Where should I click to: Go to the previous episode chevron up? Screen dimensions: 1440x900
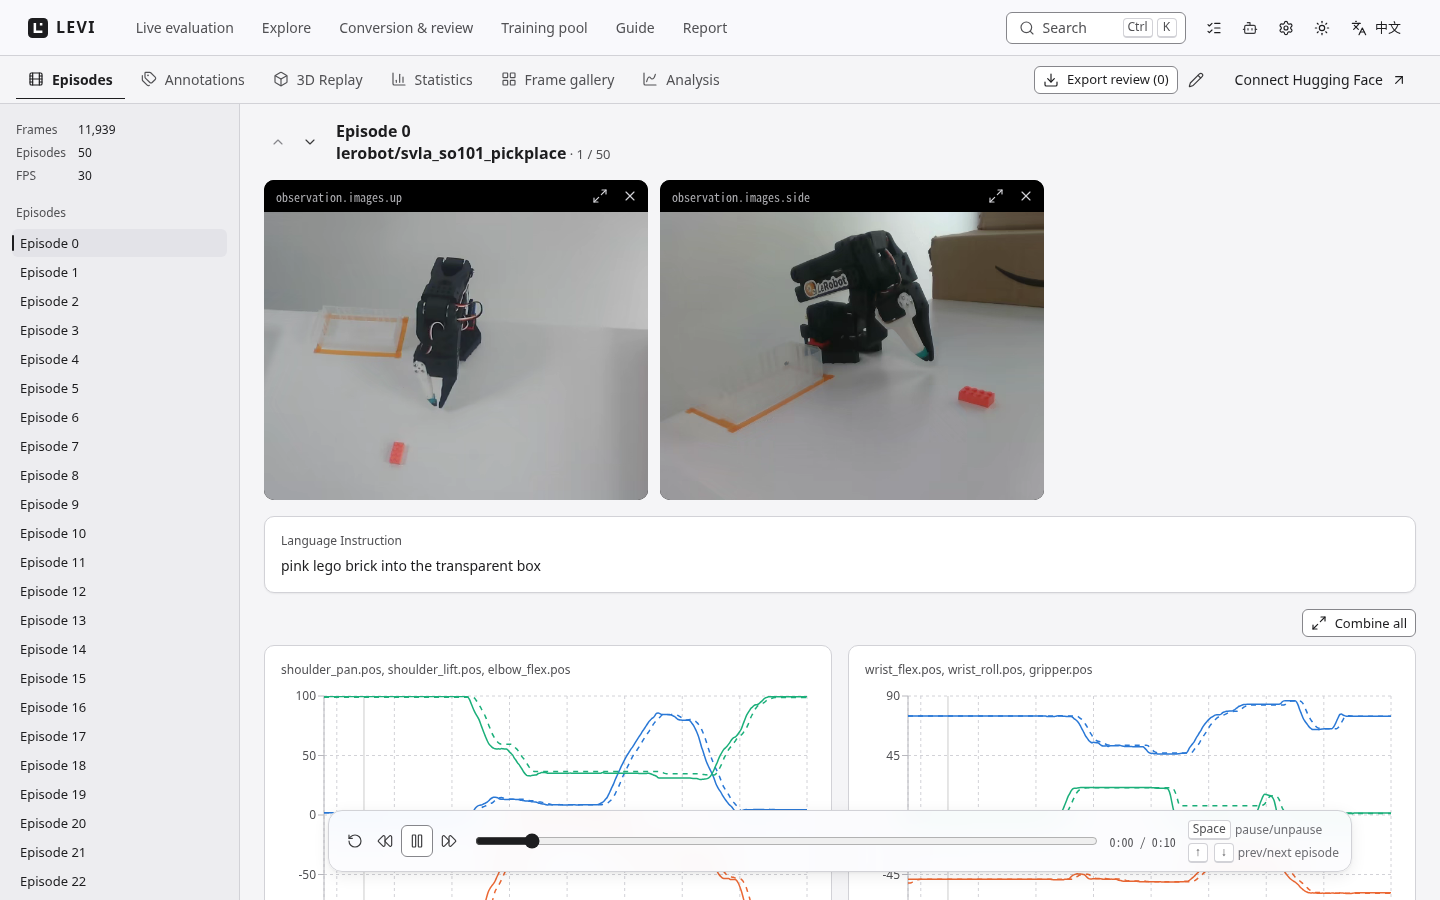tap(278, 142)
